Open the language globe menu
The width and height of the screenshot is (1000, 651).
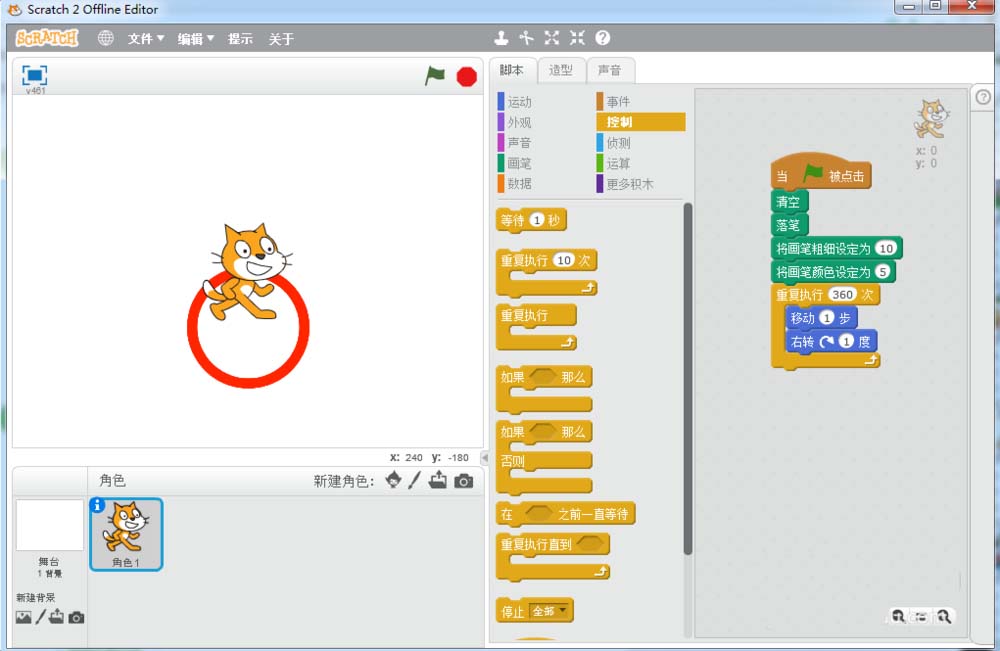point(106,38)
